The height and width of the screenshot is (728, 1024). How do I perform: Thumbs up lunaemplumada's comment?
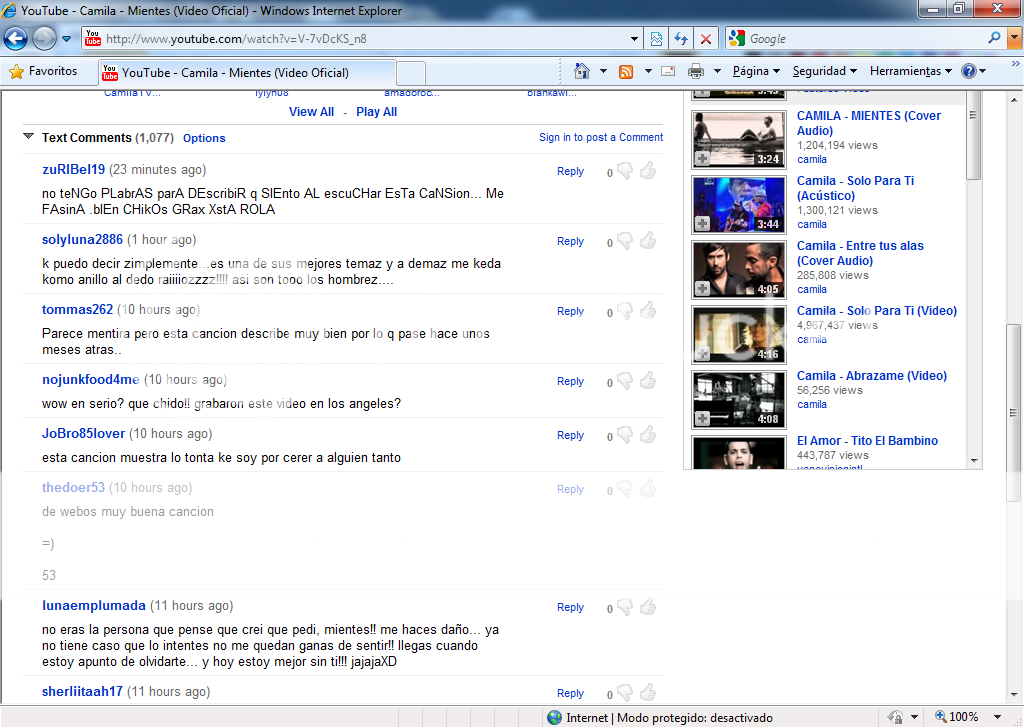coord(647,607)
